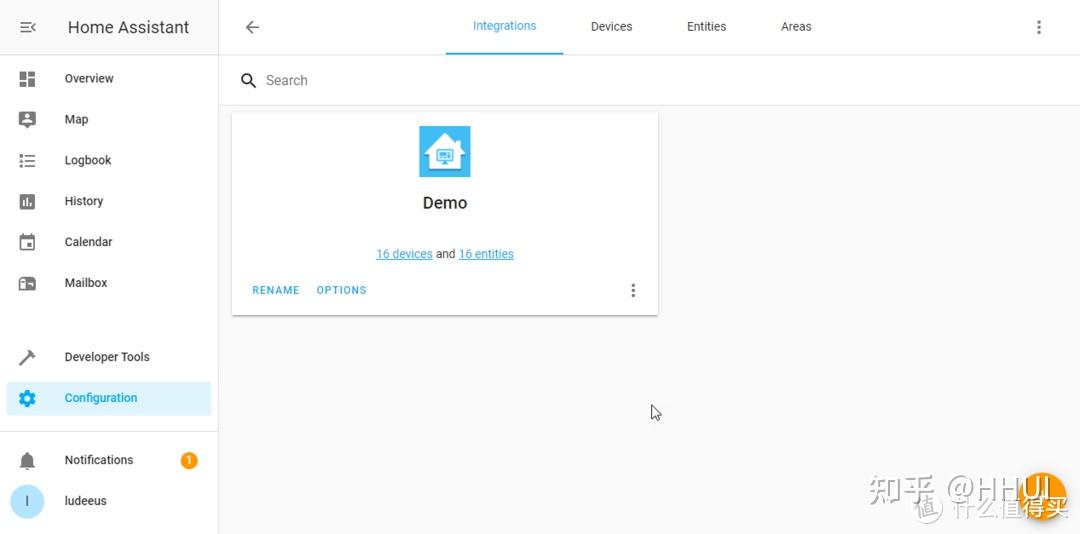Click the Developer Tools hammer icon
The image size is (1080, 534).
click(x=27, y=357)
